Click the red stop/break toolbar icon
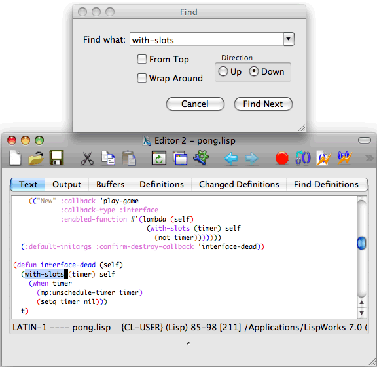Screen dimensions: 379x370 (282, 158)
